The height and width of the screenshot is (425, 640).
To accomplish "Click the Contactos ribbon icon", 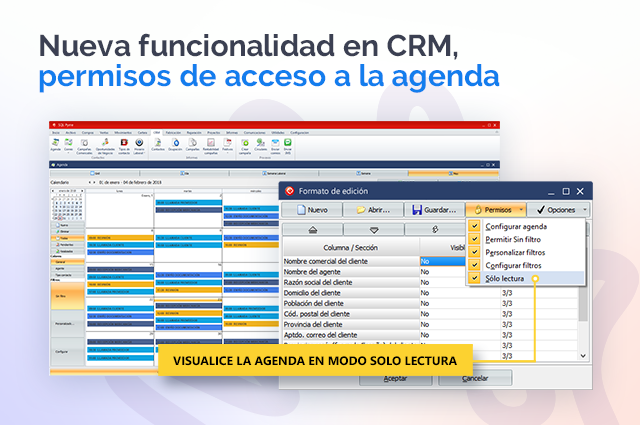I will [x=158, y=145].
